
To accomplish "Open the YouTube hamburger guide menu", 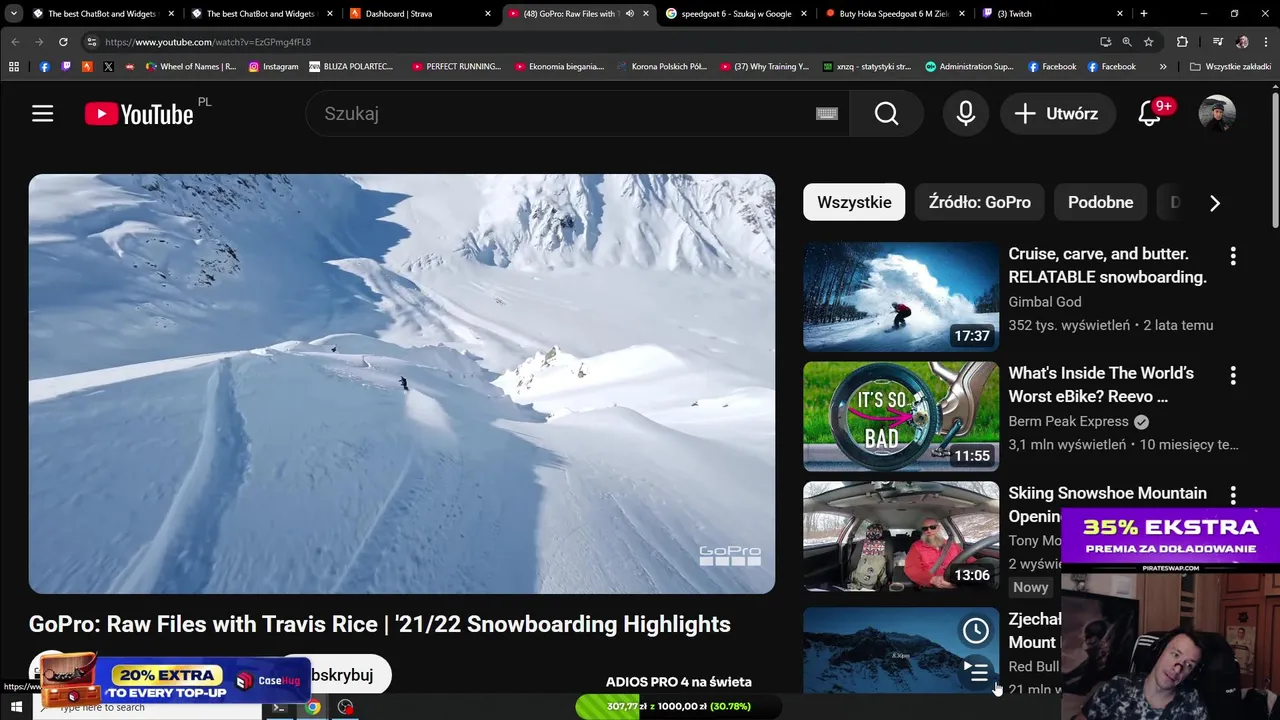I will point(42,114).
